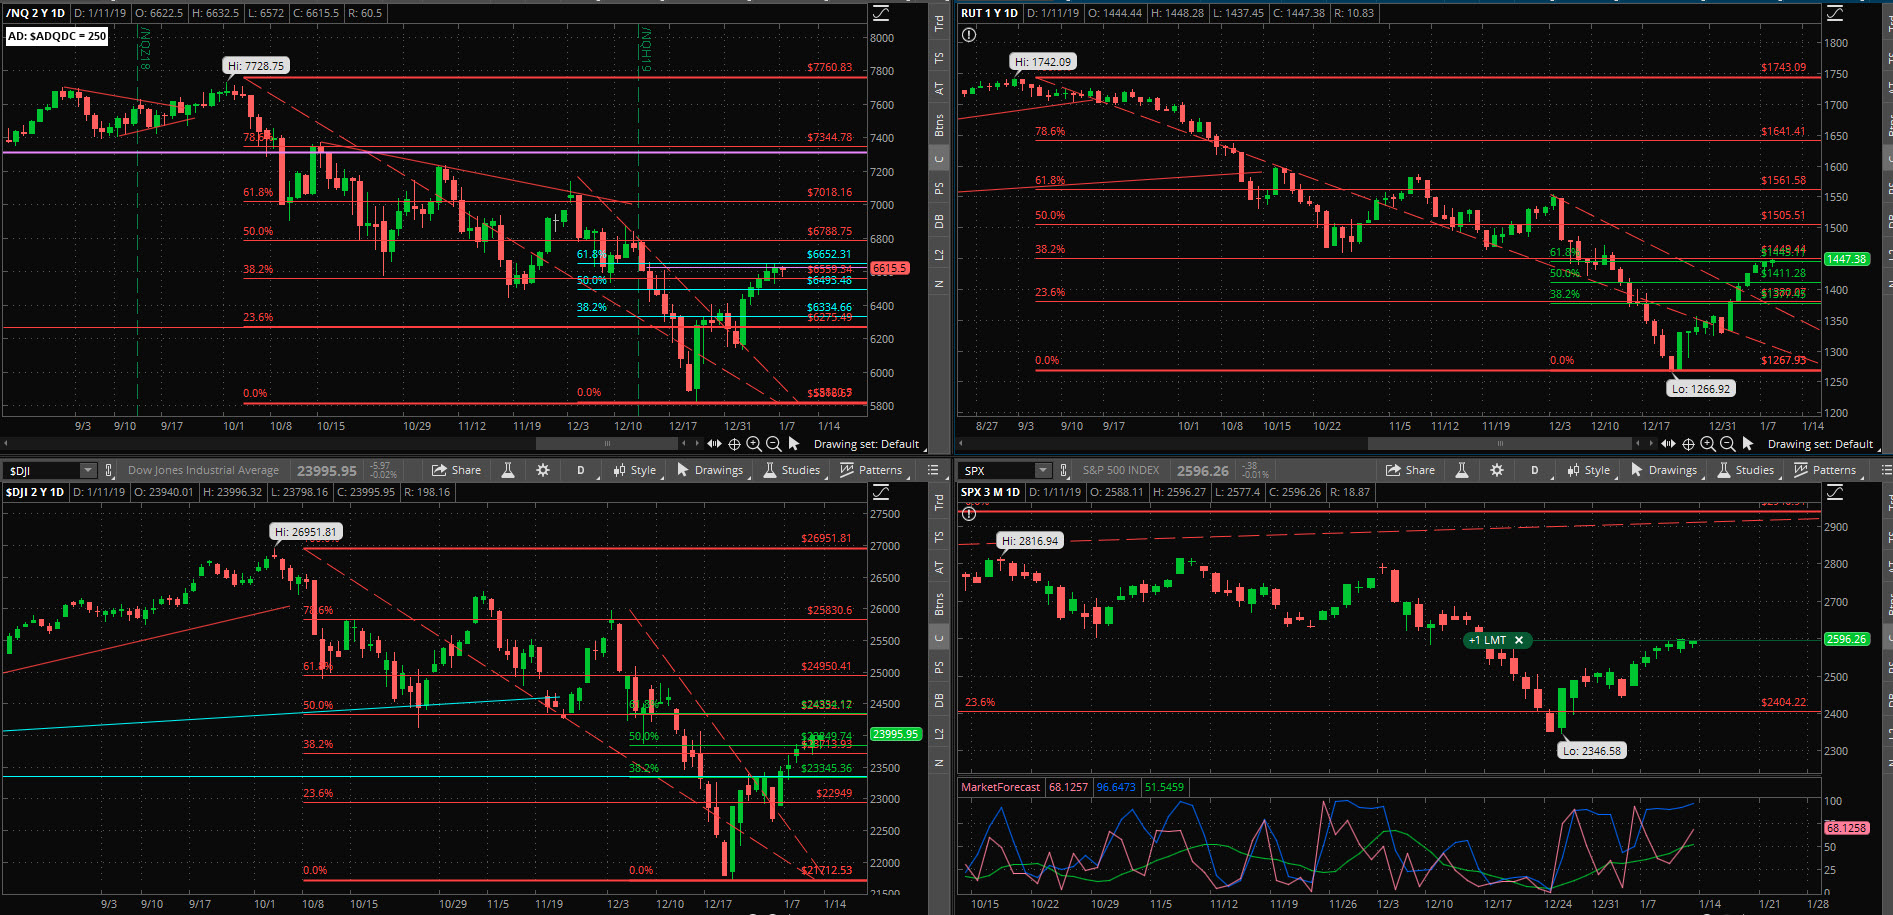Click the left arrow of the /NQ scrollbar
Viewport: 1893px width, 915px height.
(7, 443)
